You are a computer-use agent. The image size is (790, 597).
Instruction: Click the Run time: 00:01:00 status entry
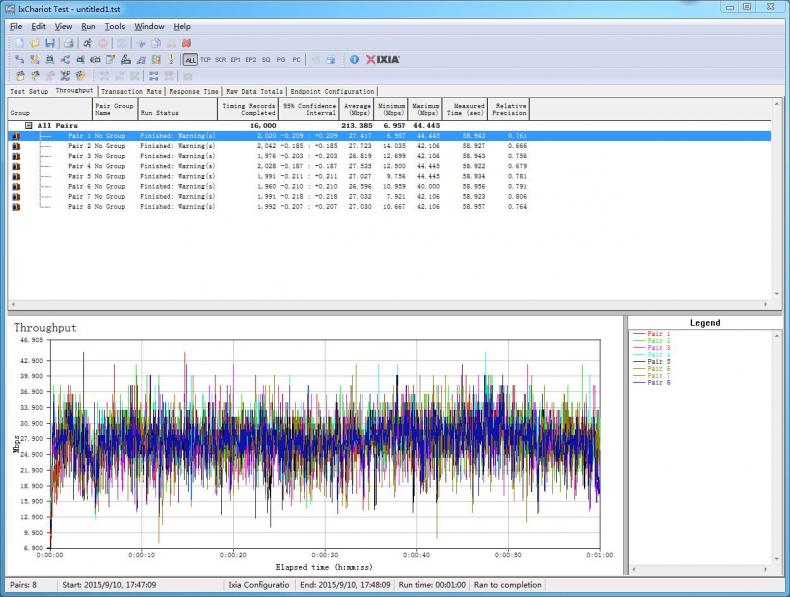click(x=432, y=585)
